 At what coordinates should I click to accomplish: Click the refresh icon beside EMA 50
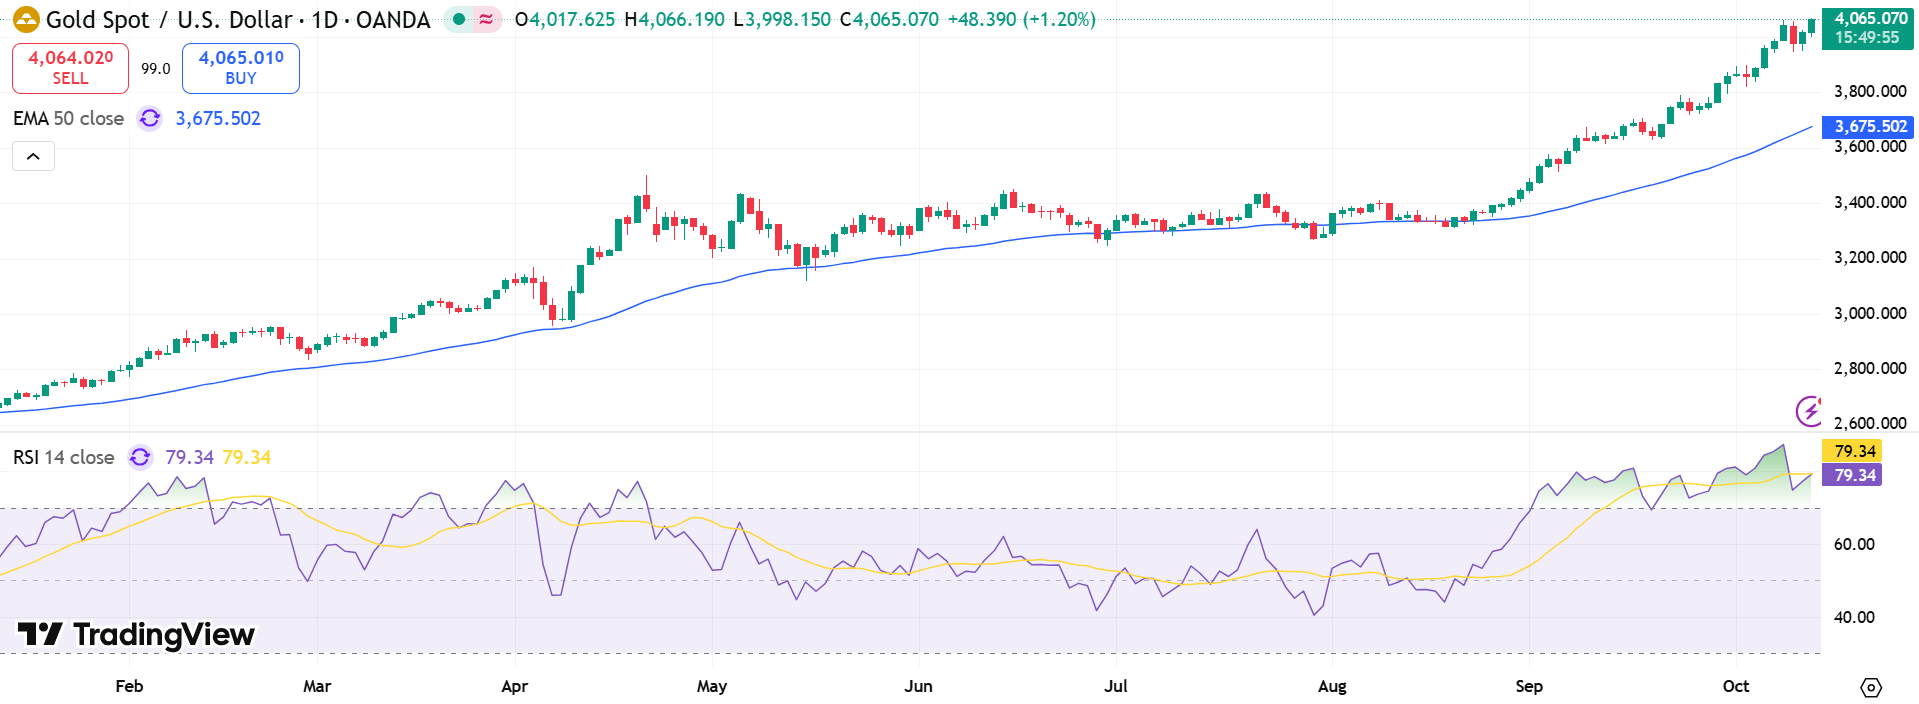click(150, 119)
